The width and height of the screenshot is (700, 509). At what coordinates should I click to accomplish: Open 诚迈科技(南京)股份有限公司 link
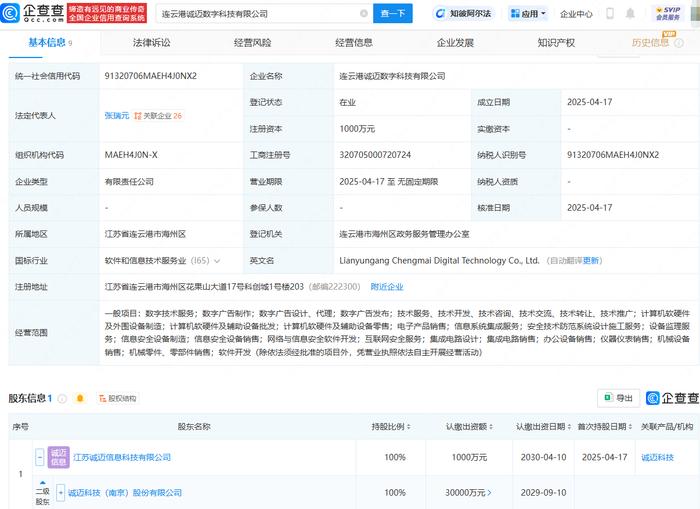(125, 492)
